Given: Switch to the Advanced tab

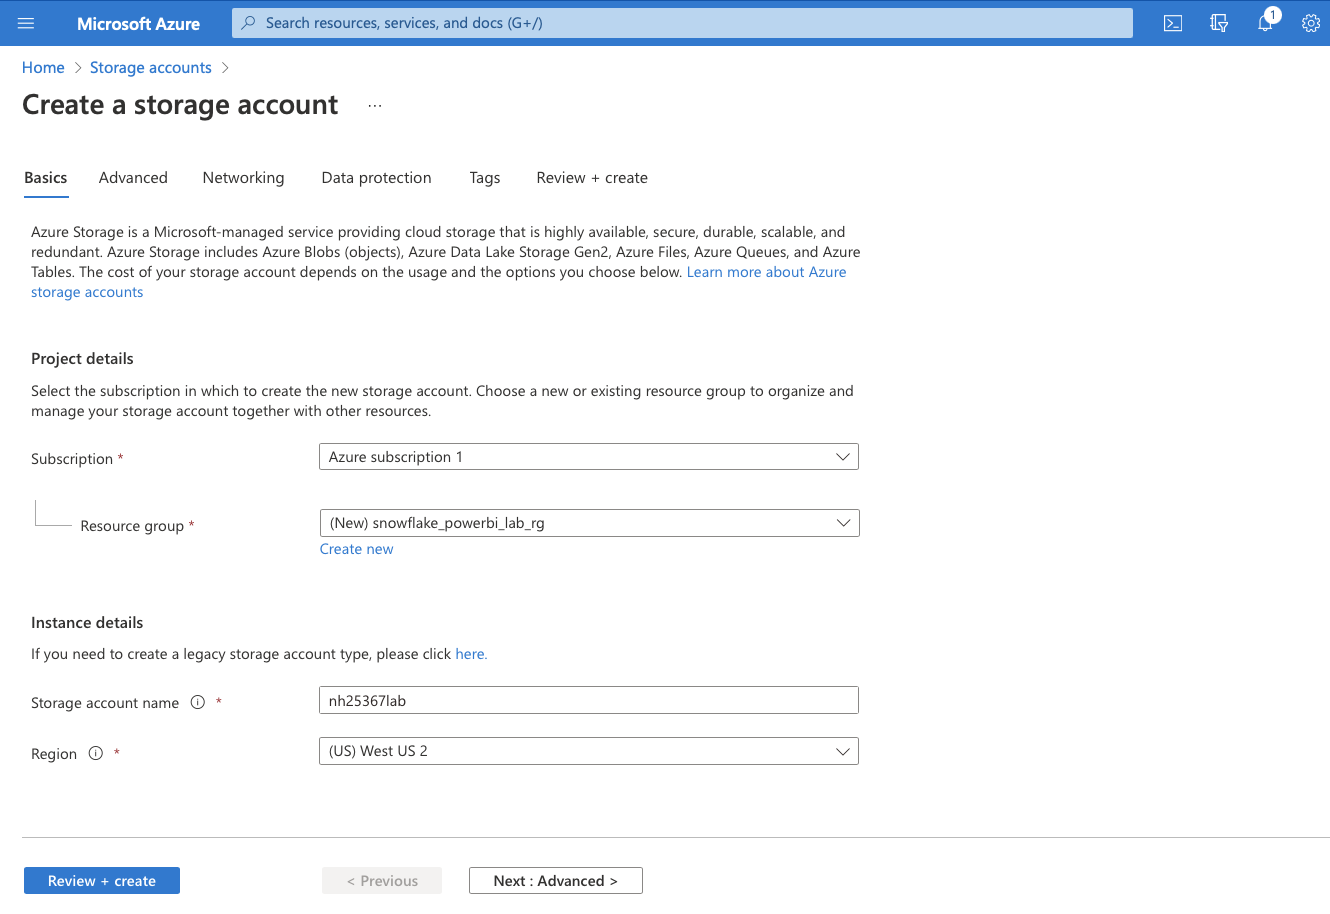Looking at the screenshot, I should (133, 177).
